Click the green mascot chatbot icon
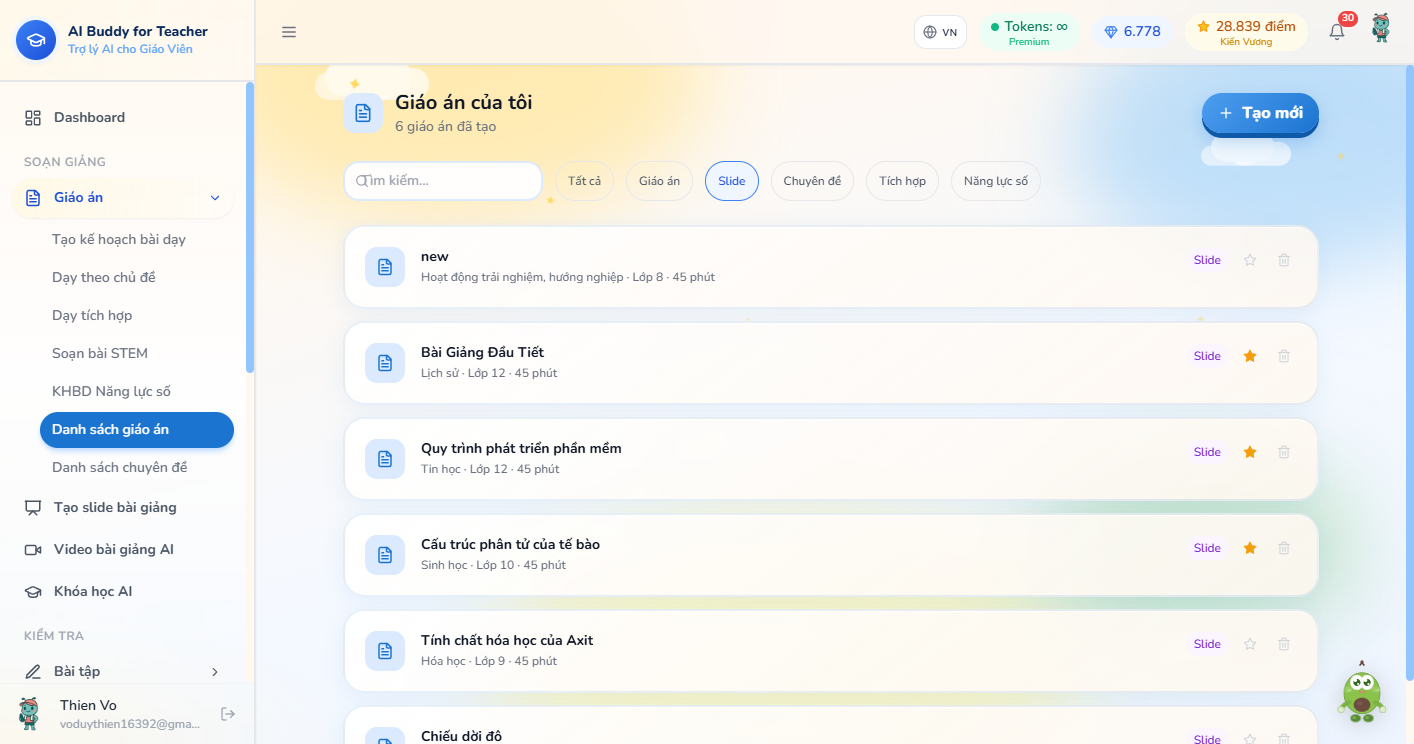1414x744 pixels. [x=1361, y=693]
